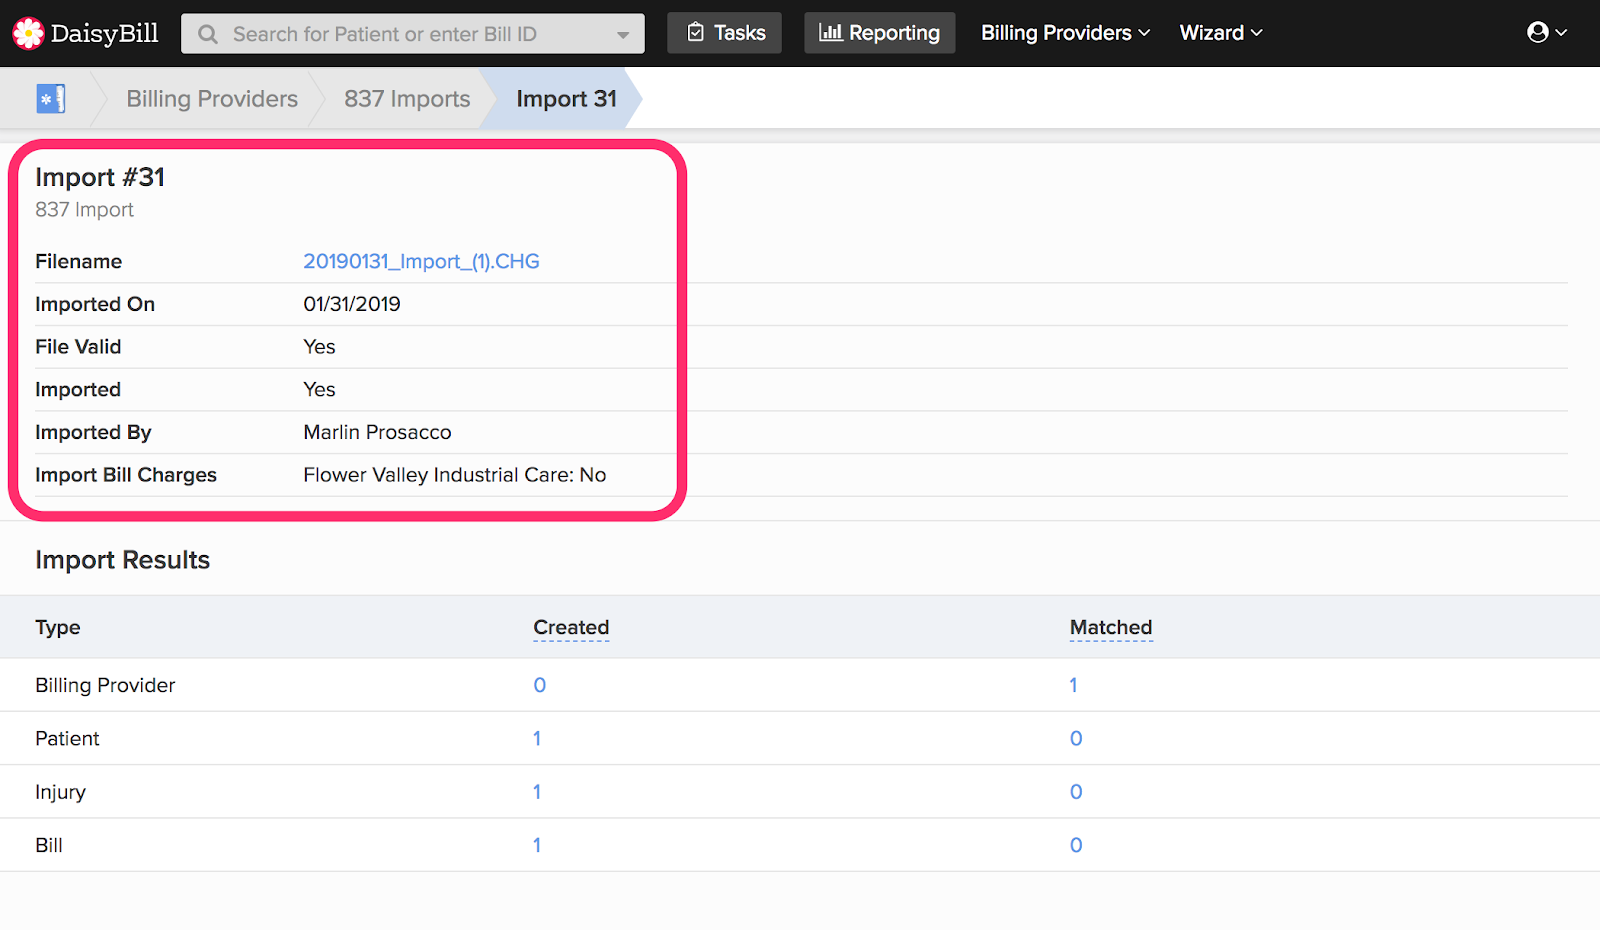Click the File Valid label
The width and height of the screenshot is (1600, 930).
tap(78, 347)
